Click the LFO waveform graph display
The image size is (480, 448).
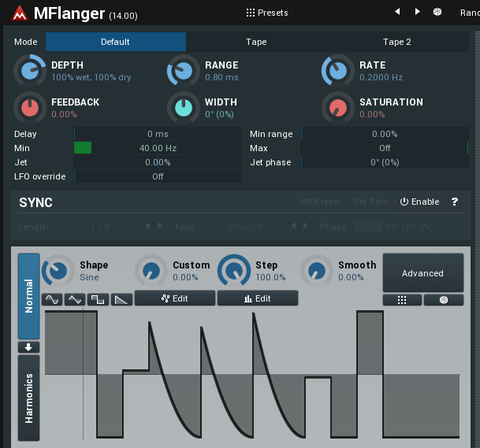click(x=252, y=375)
